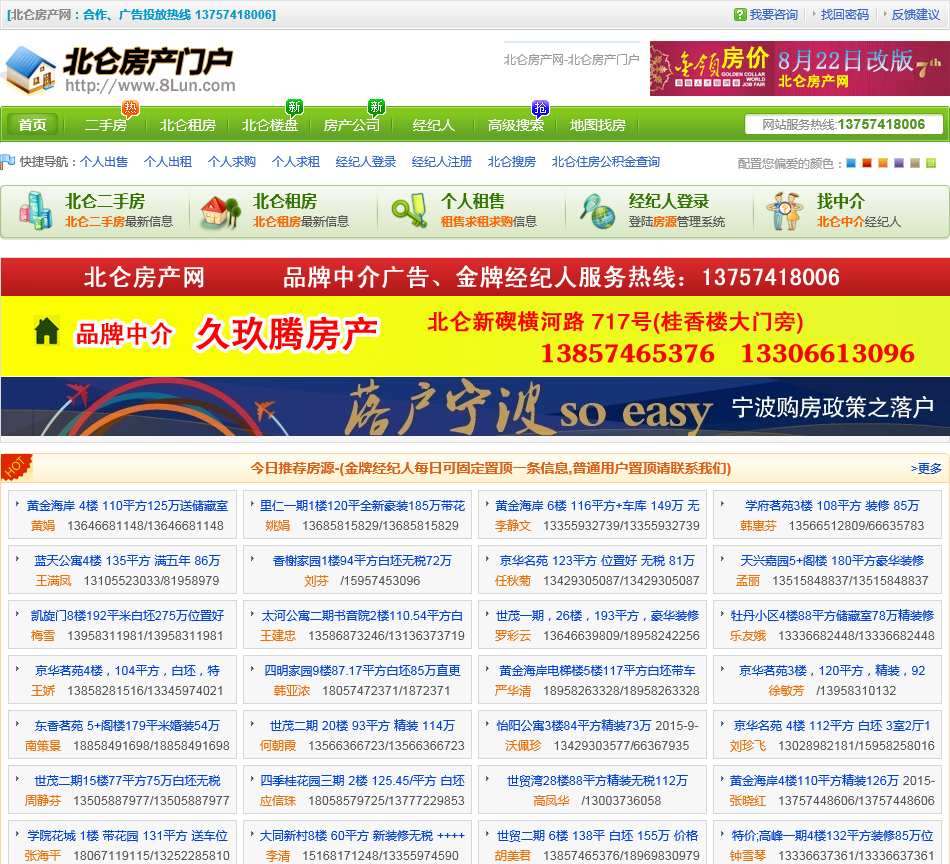
Task: Click the 抢 badge above 高级搜索
Action: point(540,107)
